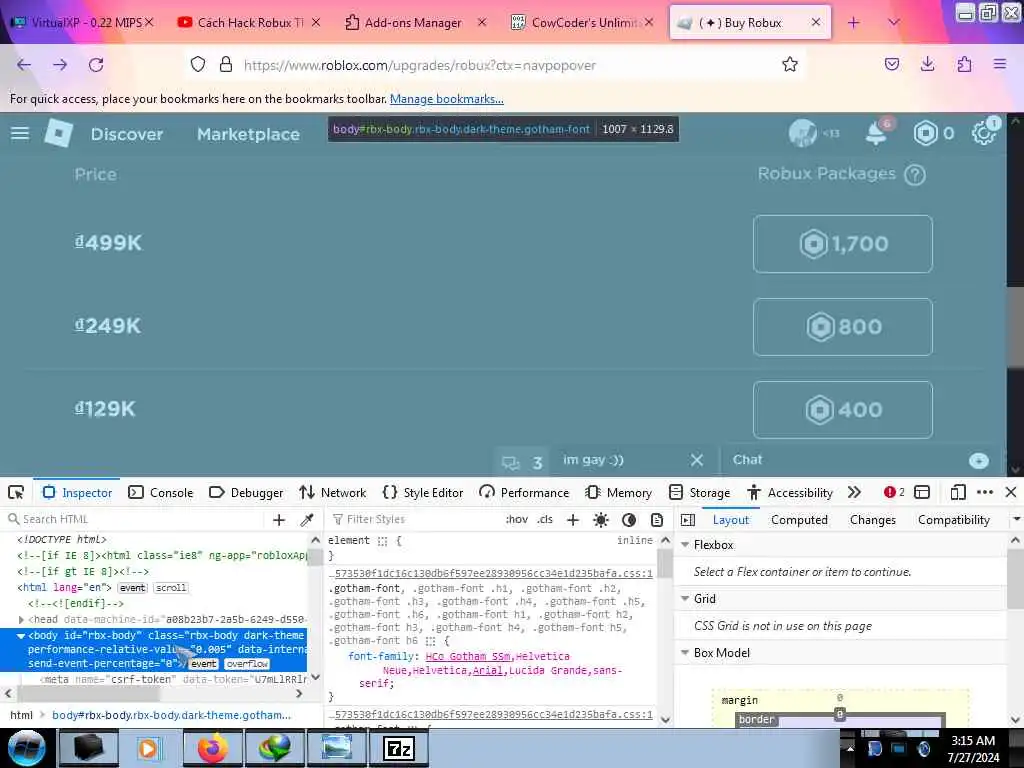The height and width of the screenshot is (768, 1024).
Task: List all browser tabs with the dropdown arrow
Action: tap(894, 22)
